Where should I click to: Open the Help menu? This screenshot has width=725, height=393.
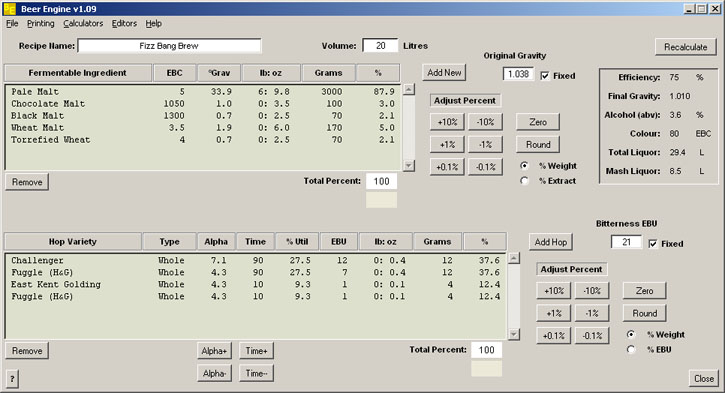[154, 24]
